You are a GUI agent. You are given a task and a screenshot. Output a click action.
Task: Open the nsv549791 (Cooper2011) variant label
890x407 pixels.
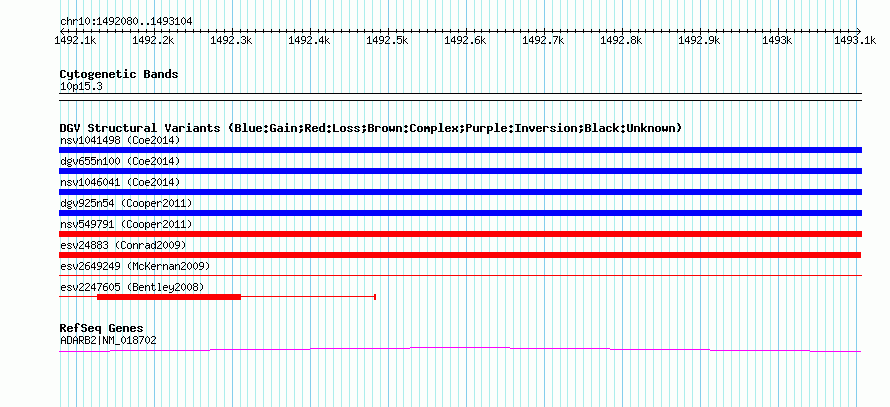(x=126, y=224)
